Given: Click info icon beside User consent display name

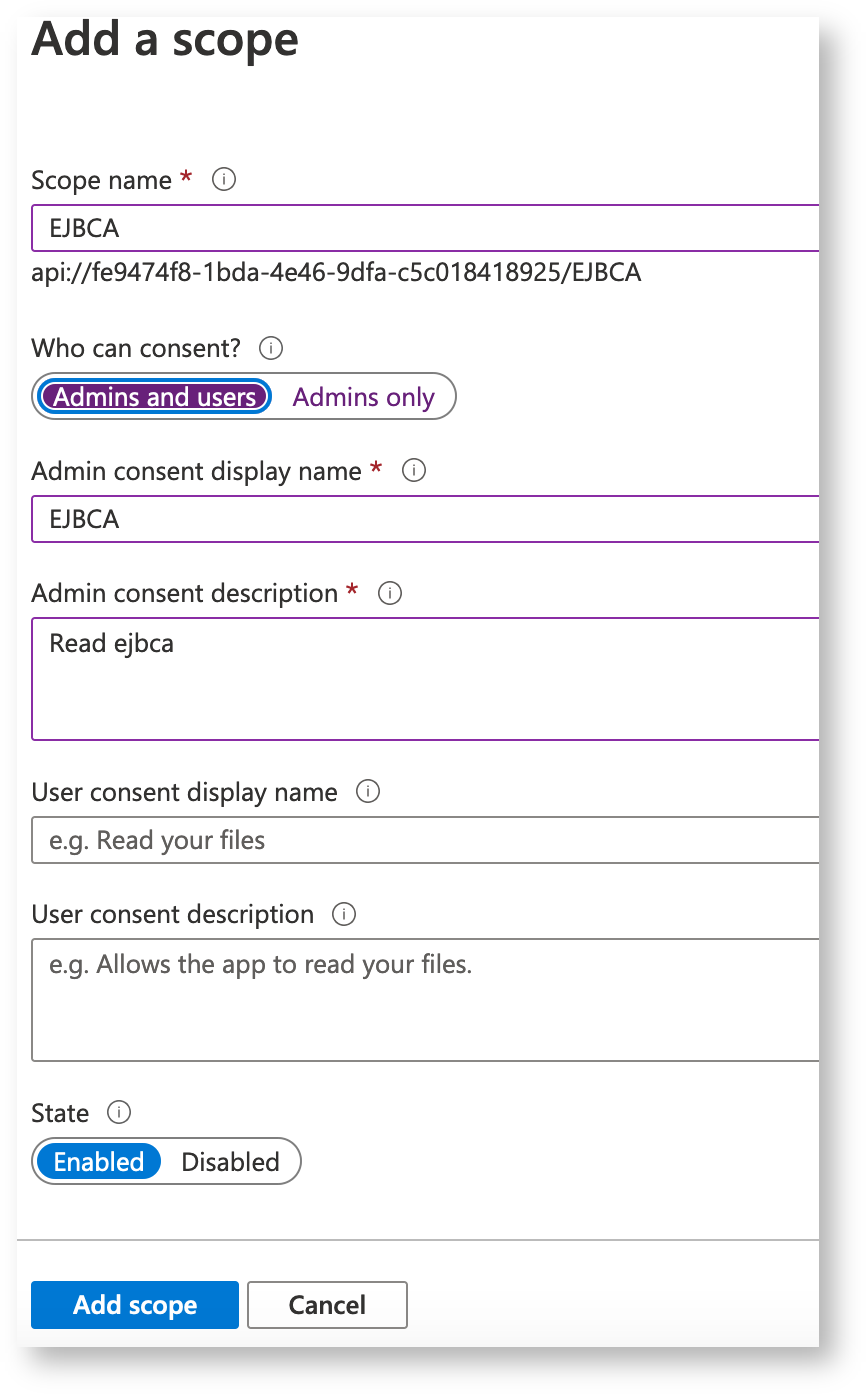Looking at the screenshot, I should (368, 792).
